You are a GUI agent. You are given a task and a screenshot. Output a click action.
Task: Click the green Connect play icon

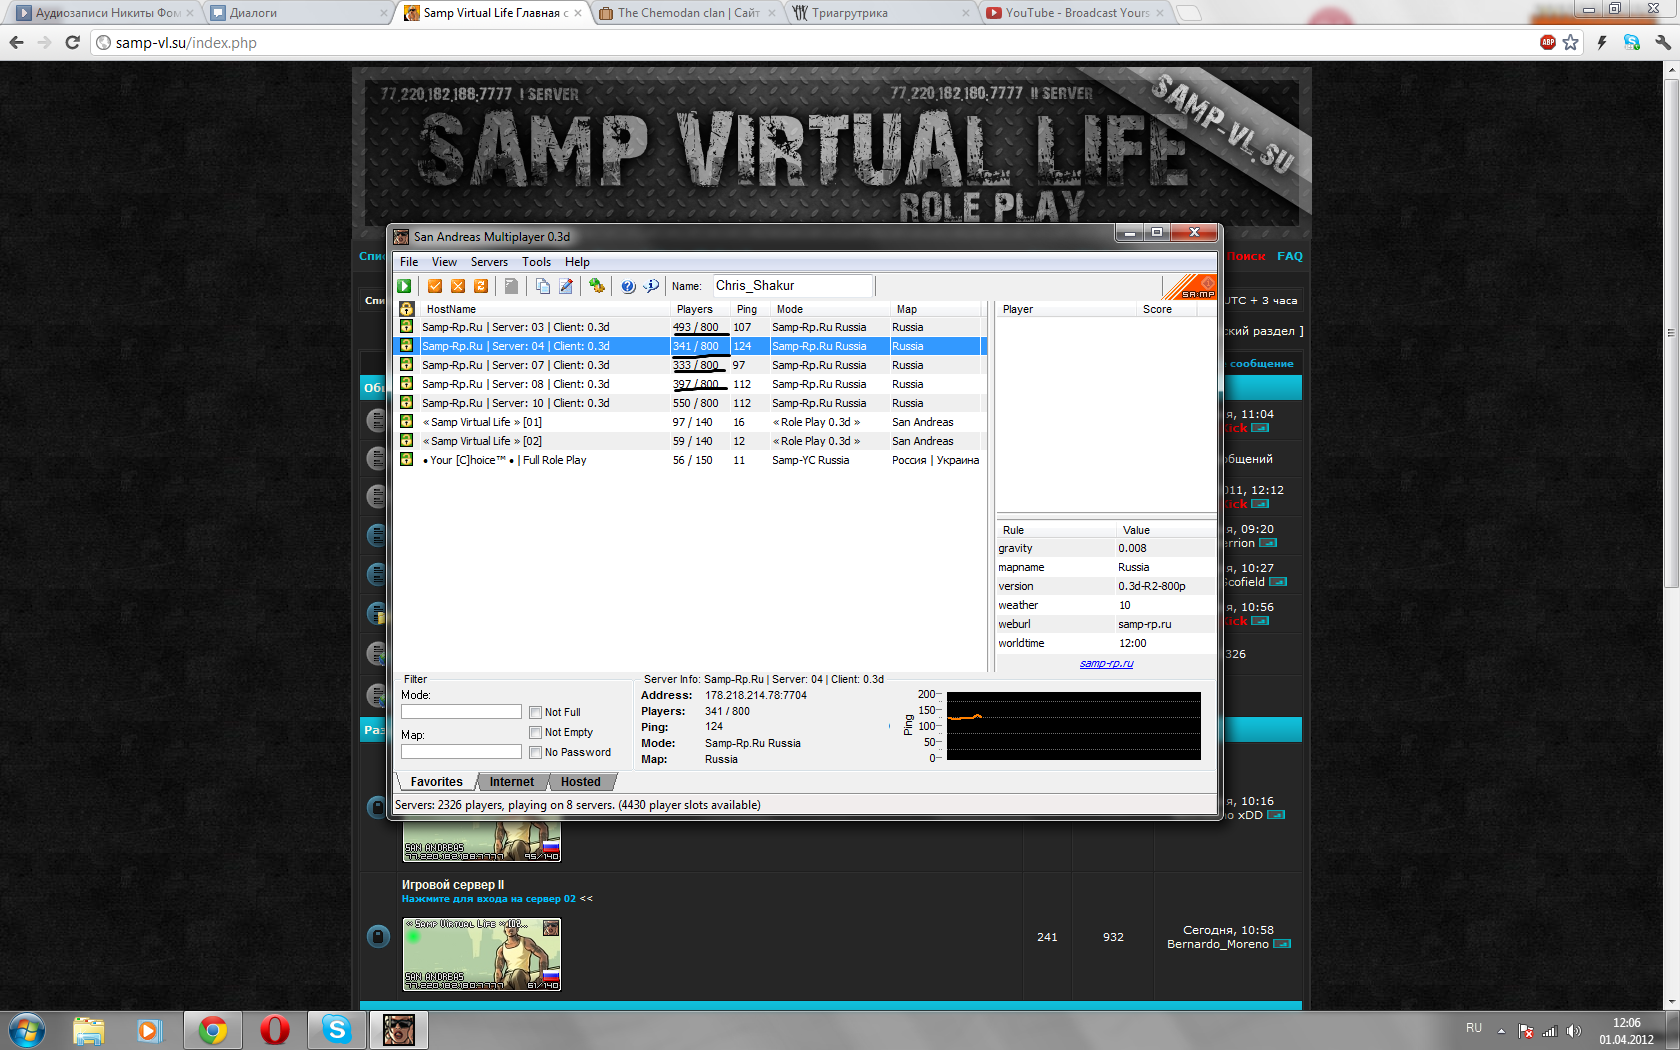point(404,286)
